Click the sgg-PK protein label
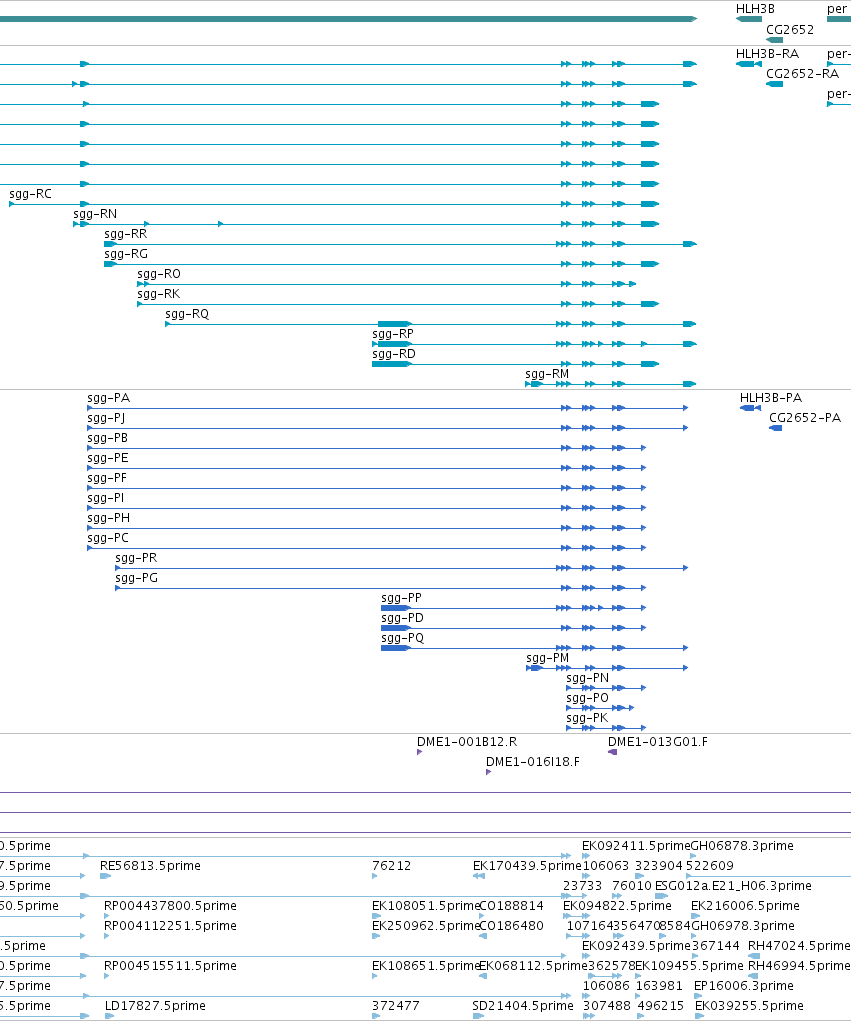 pos(587,718)
